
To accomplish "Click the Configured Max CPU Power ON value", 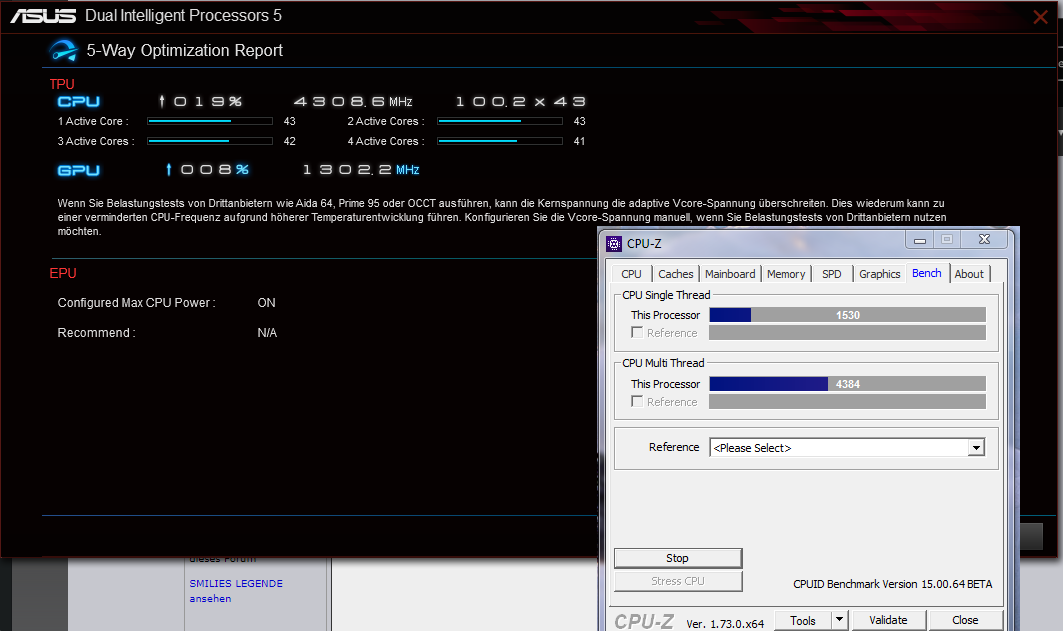I will [266, 303].
